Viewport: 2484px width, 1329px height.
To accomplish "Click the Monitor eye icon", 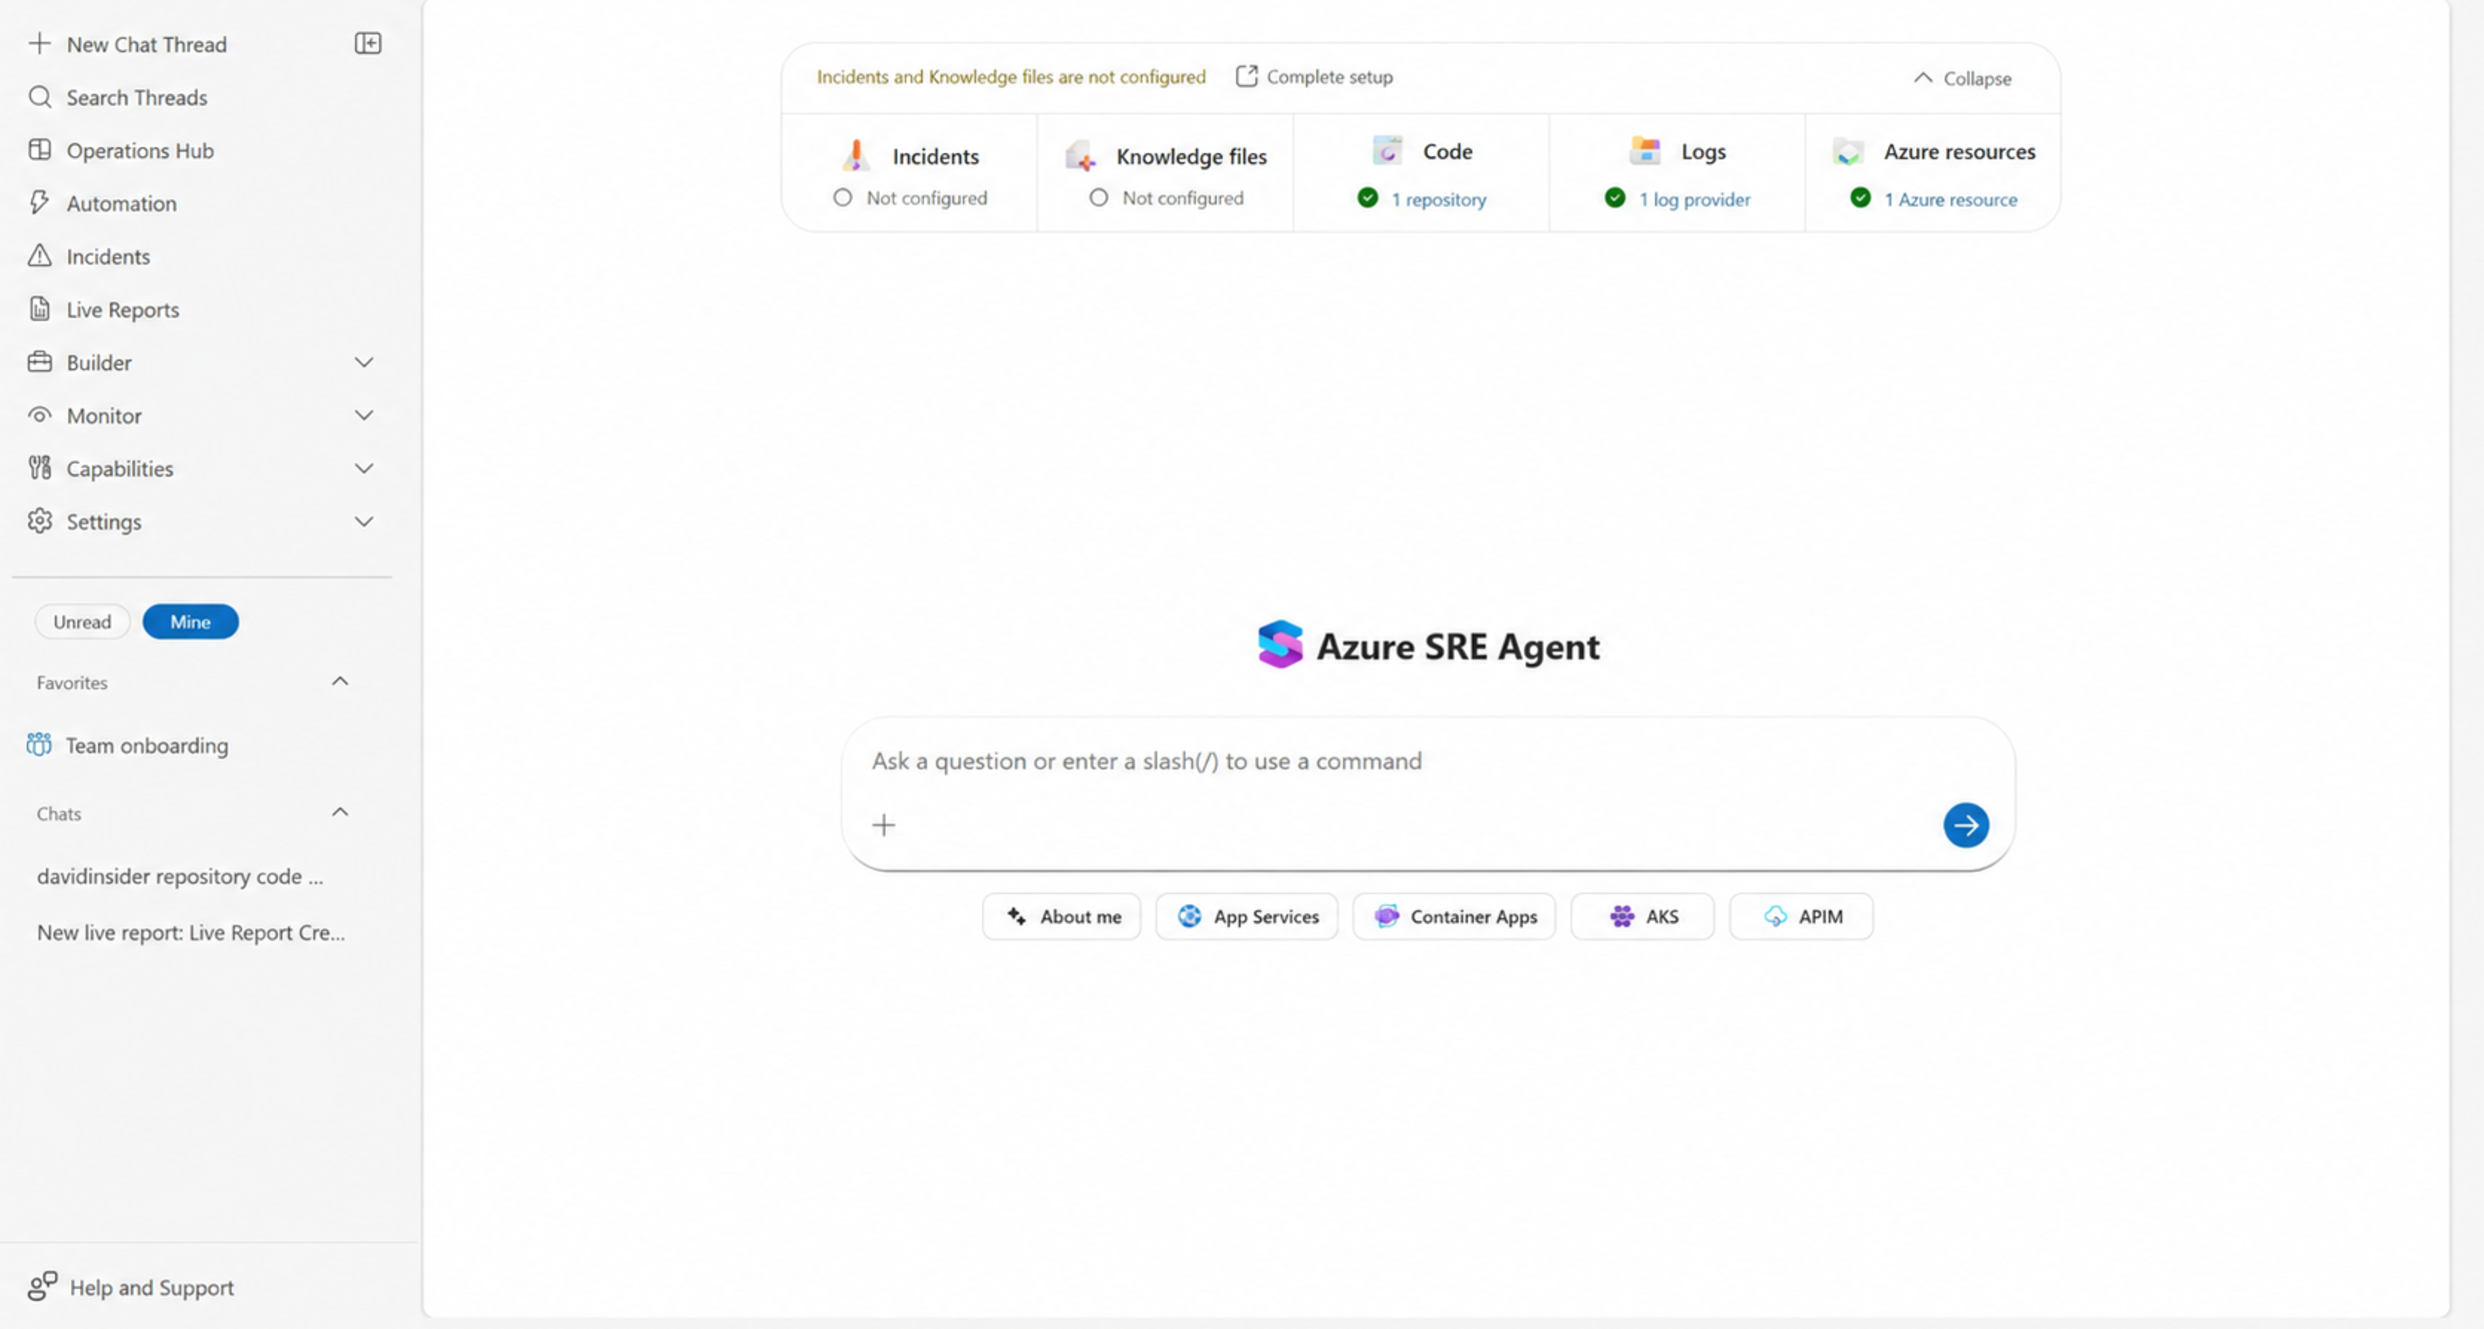I will (39, 414).
